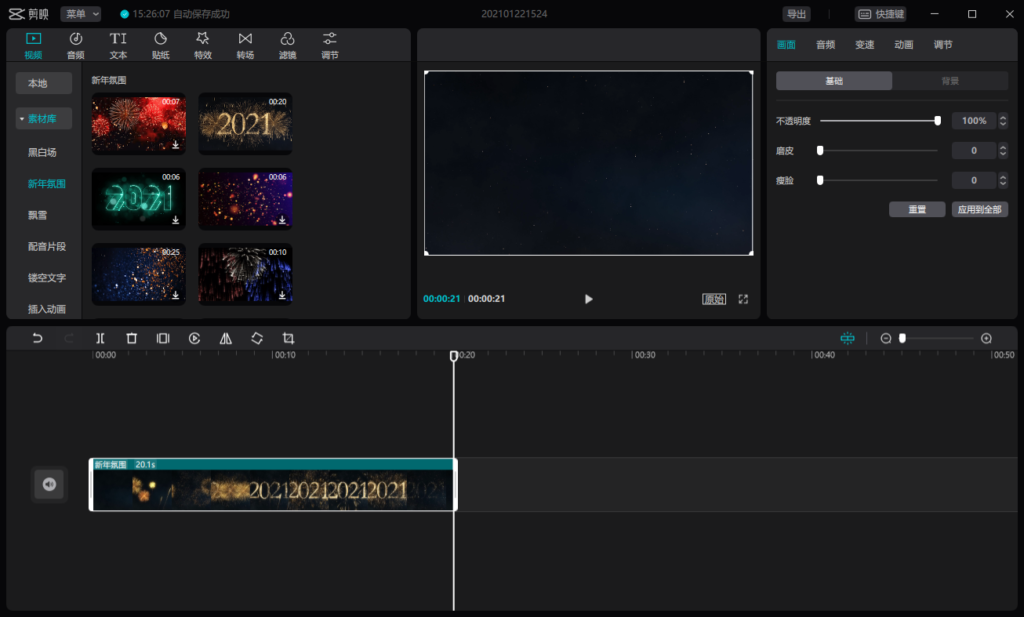Open the 滤镜 filters tab
1024x617 pixels.
coord(287,45)
